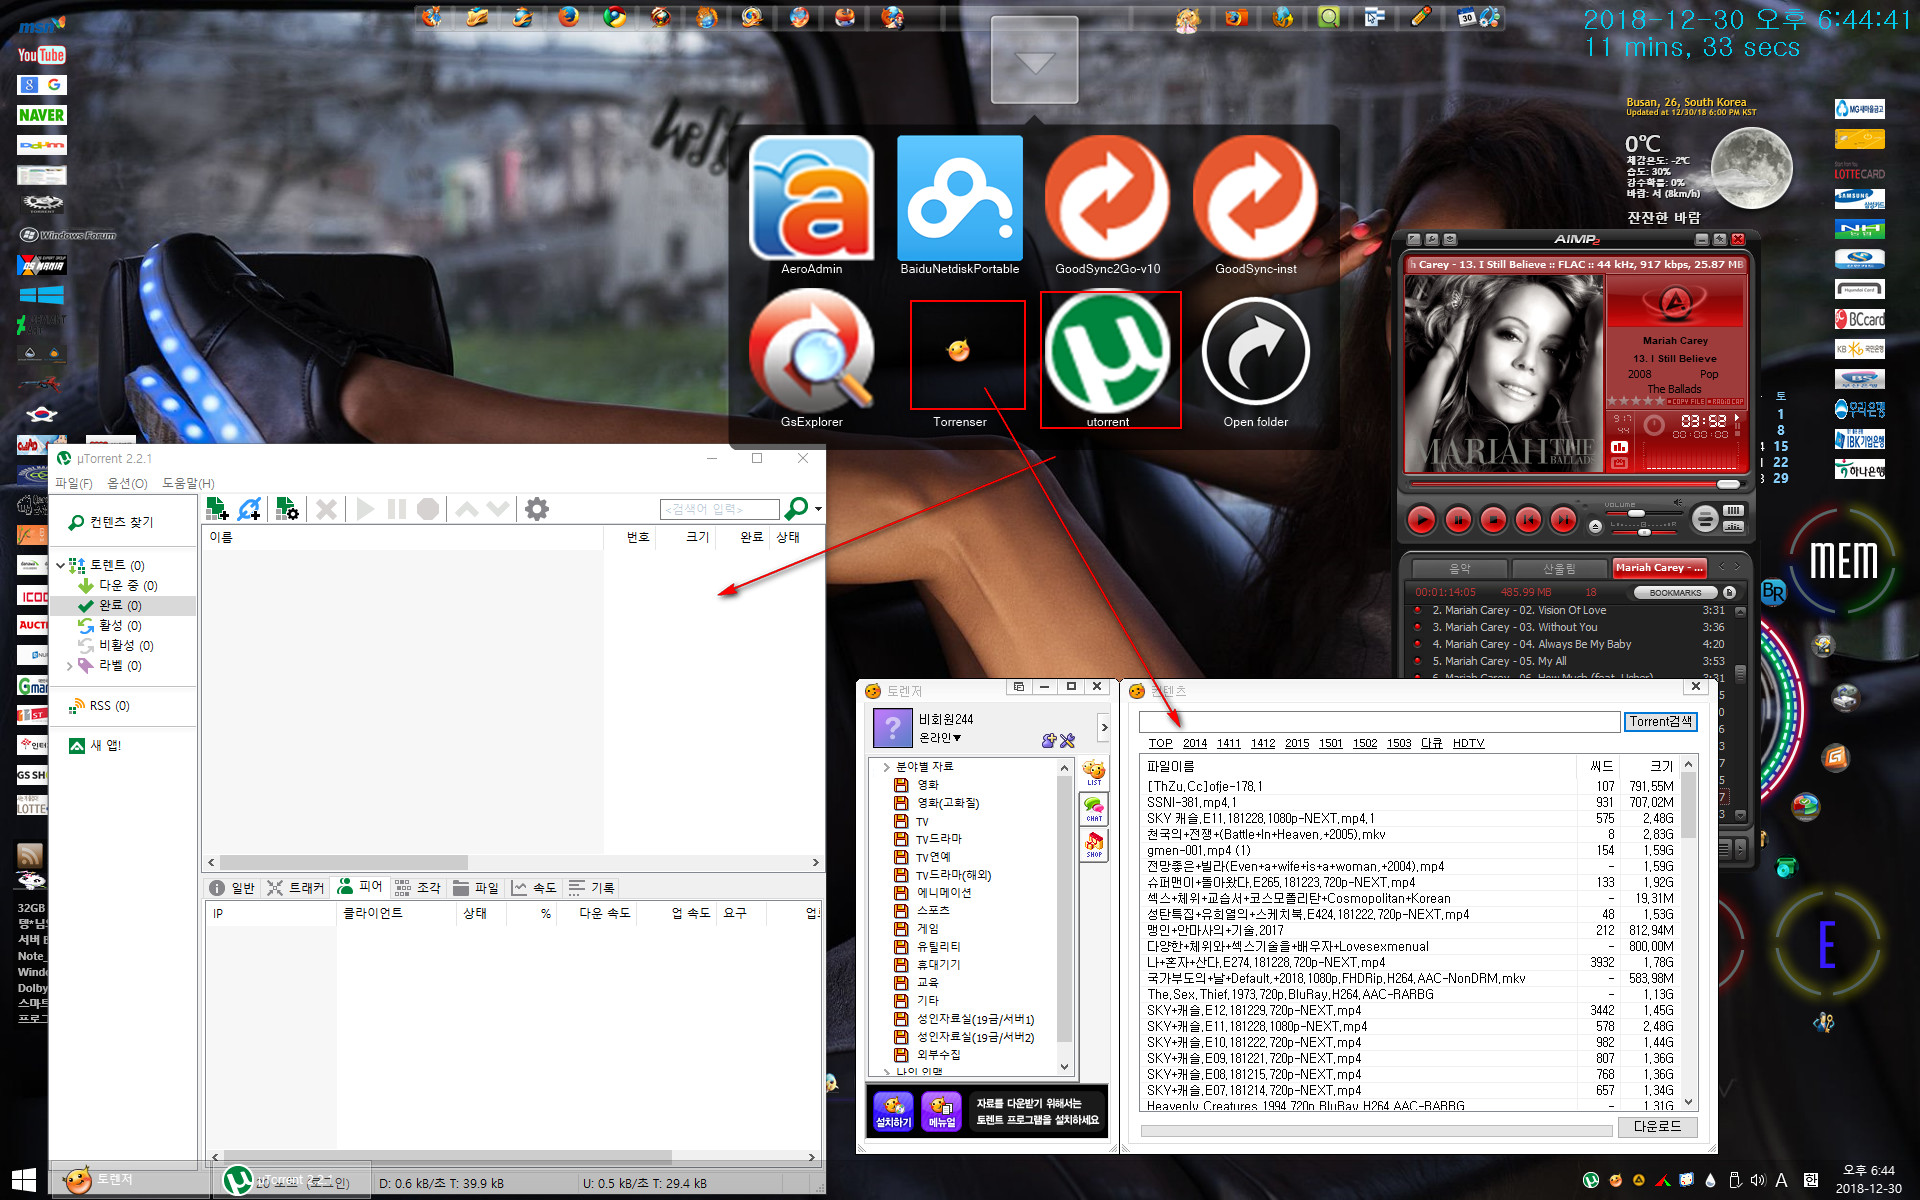Adjust the AIMP volume slider
This screenshot has width=1920, height=1200.
click(x=1644, y=513)
